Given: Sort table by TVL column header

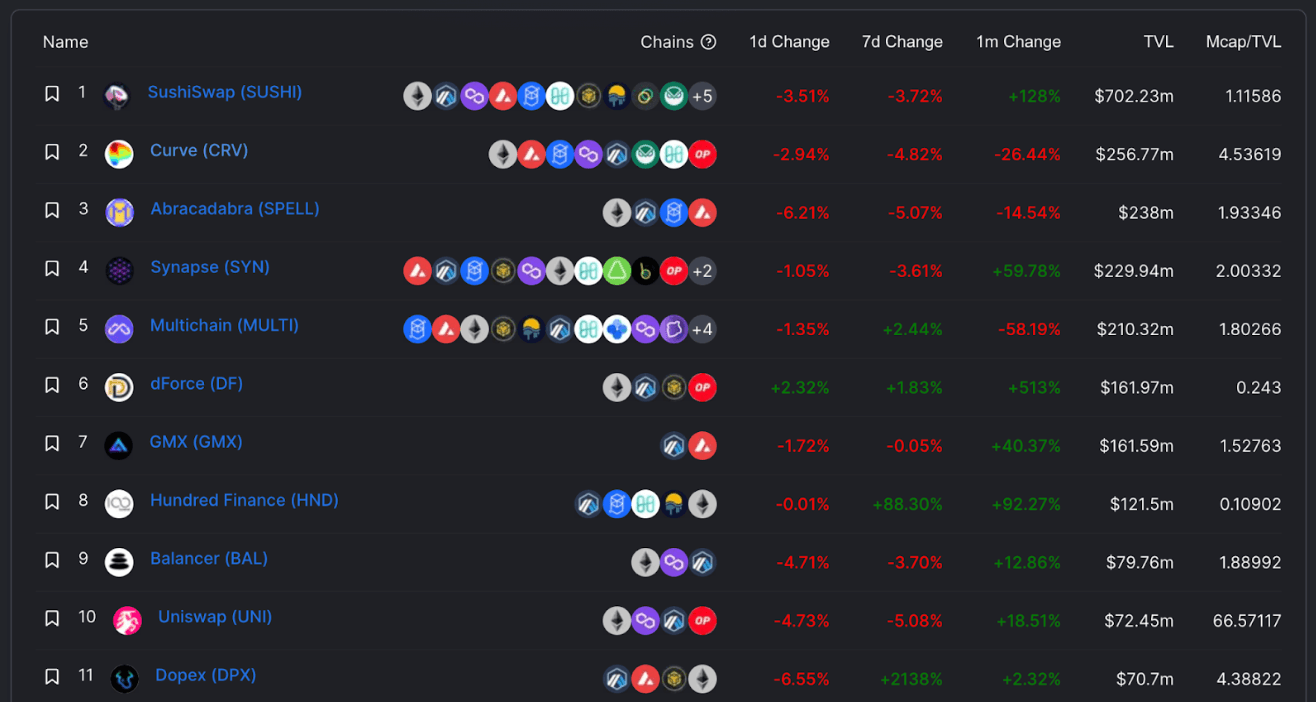Looking at the screenshot, I should (x=1158, y=42).
